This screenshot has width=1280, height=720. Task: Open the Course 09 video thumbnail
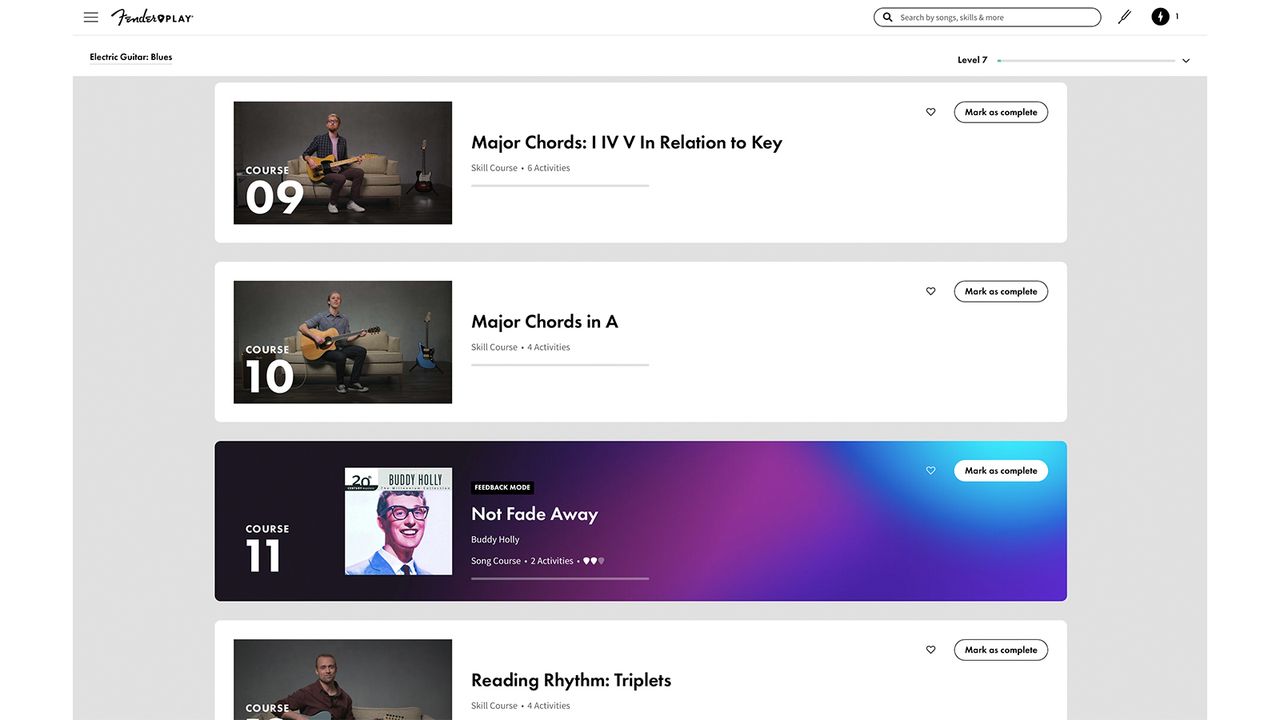pyautogui.click(x=343, y=163)
